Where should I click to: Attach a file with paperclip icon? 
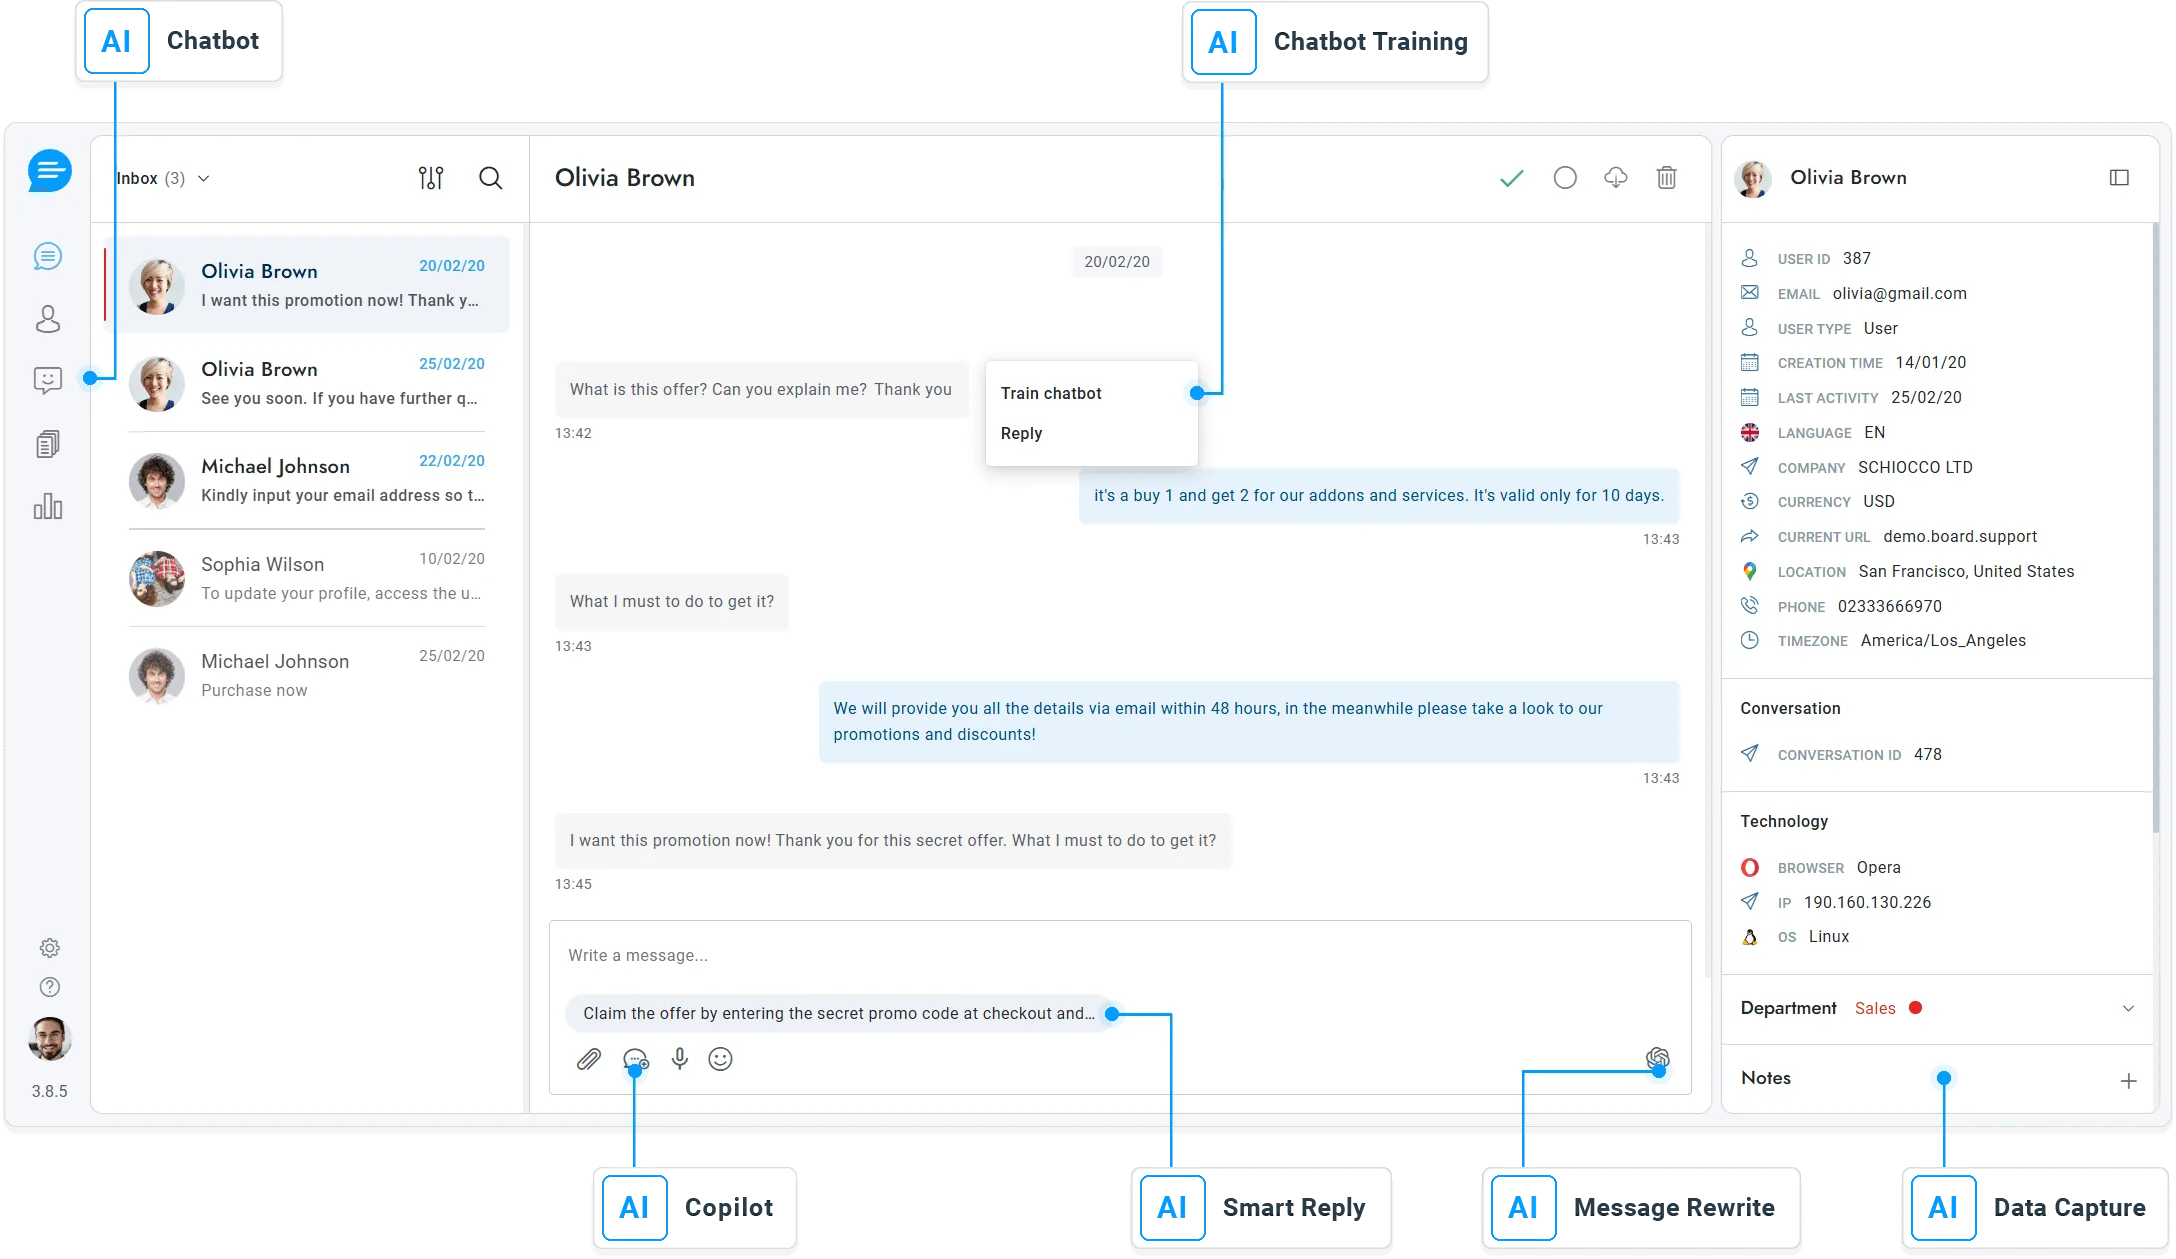click(x=589, y=1059)
